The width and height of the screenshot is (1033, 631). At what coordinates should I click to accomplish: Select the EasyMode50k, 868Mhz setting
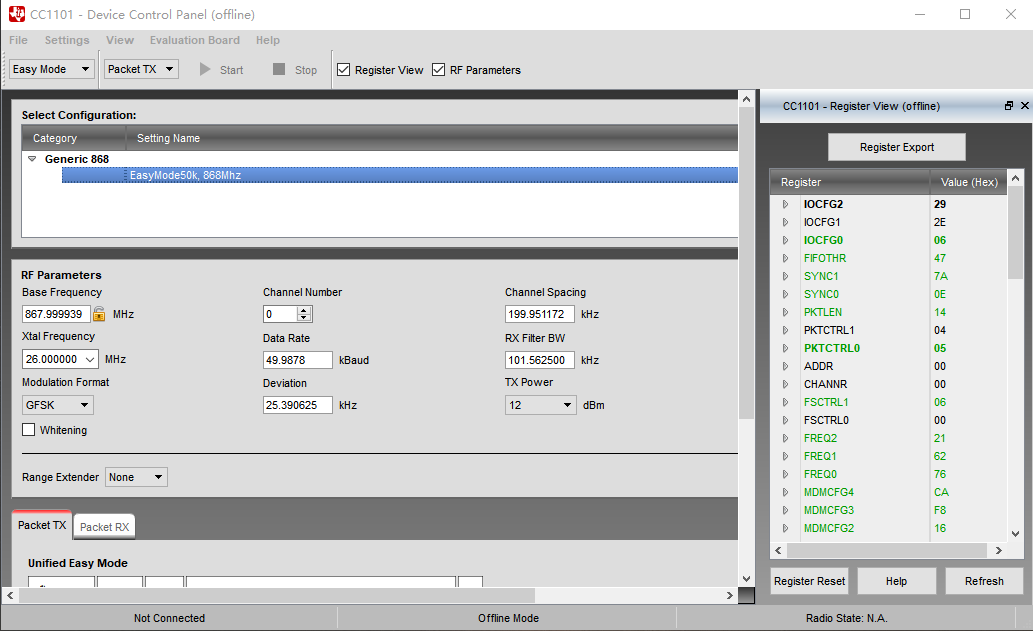pos(400,175)
